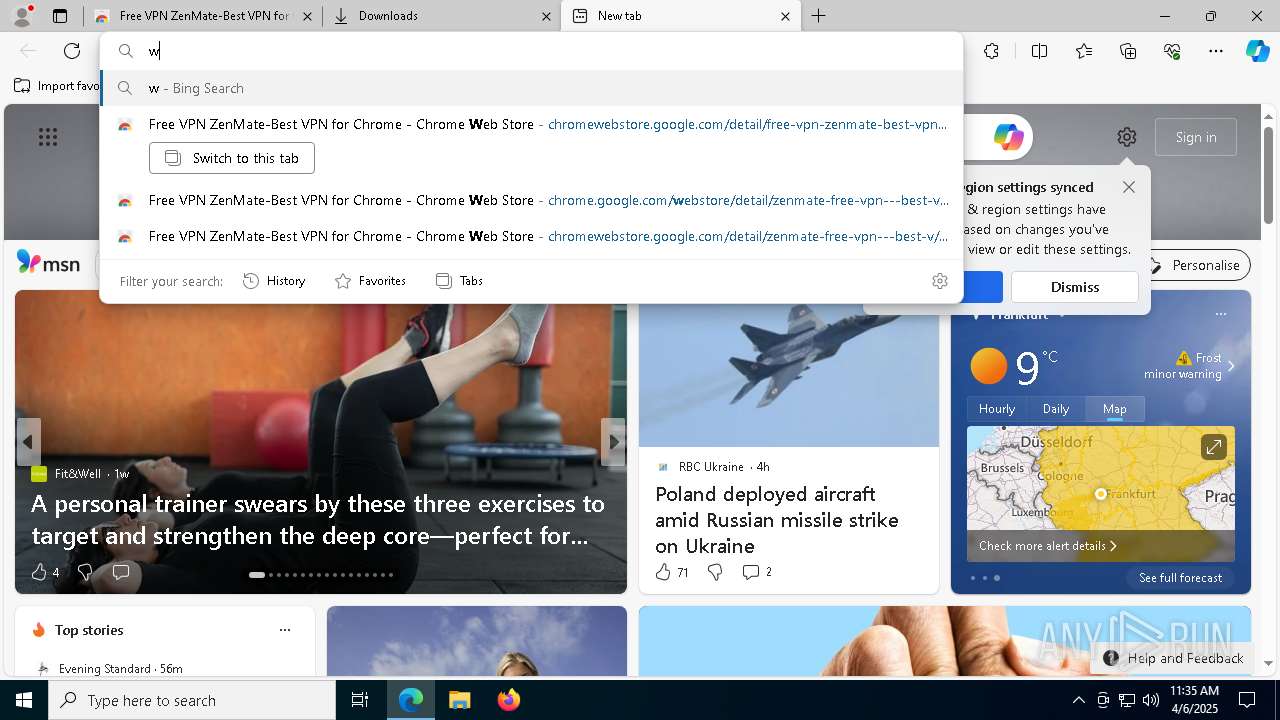Viewport: 1280px width, 720px height.
Task: Open the Edge profile icon
Action: pos(22,16)
